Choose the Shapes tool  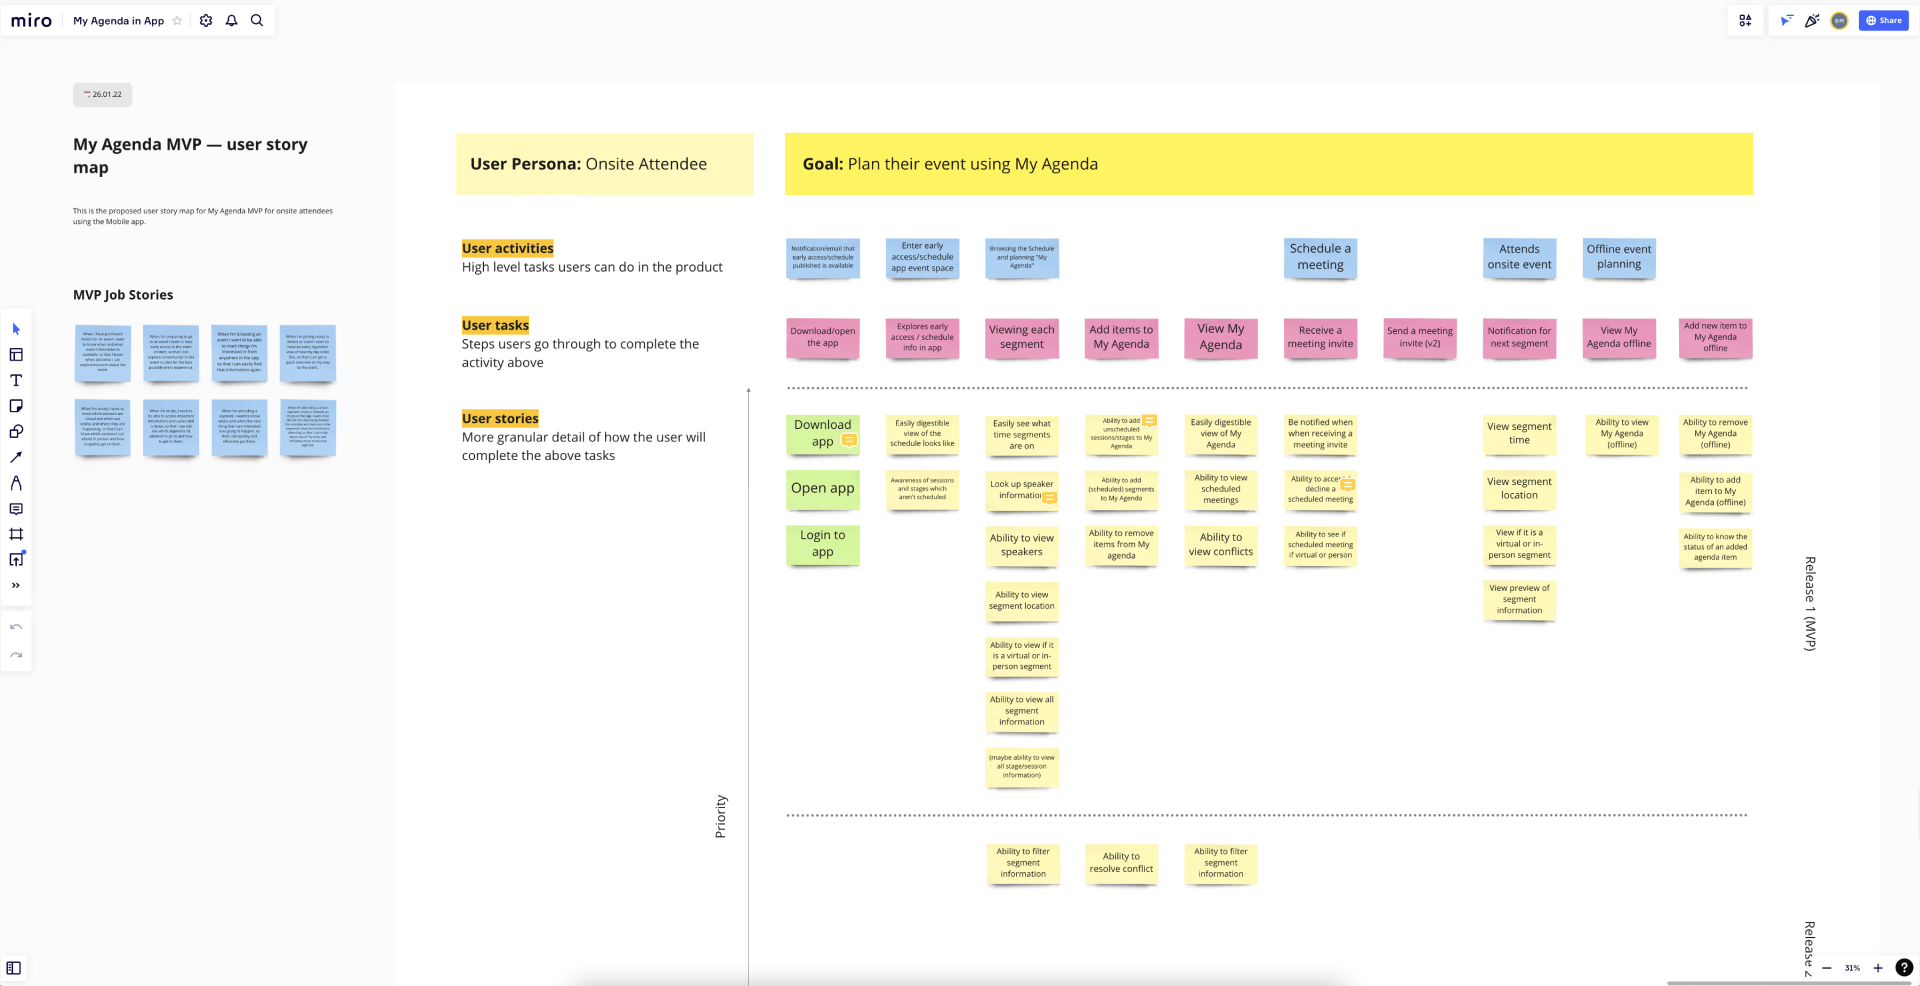click(x=16, y=432)
